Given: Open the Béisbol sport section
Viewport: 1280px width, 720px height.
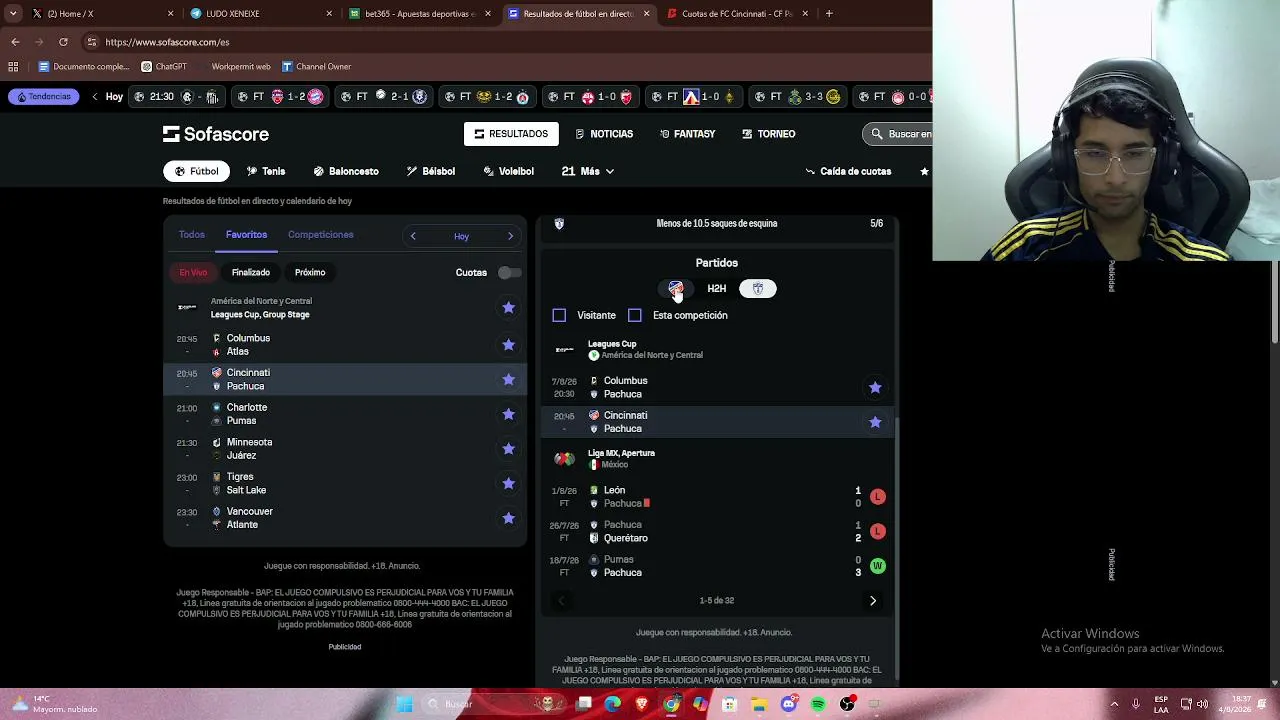Looking at the screenshot, I should [x=431, y=171].
